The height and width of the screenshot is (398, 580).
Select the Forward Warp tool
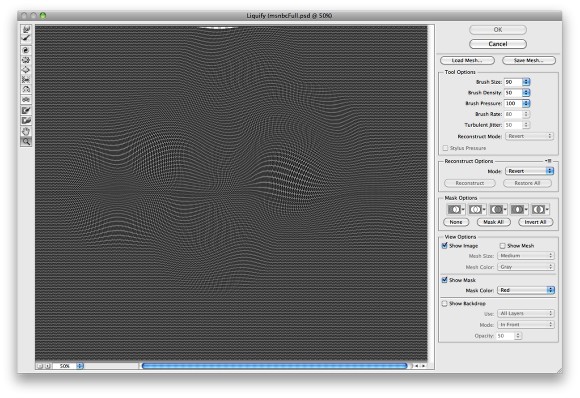pos(26,30)
